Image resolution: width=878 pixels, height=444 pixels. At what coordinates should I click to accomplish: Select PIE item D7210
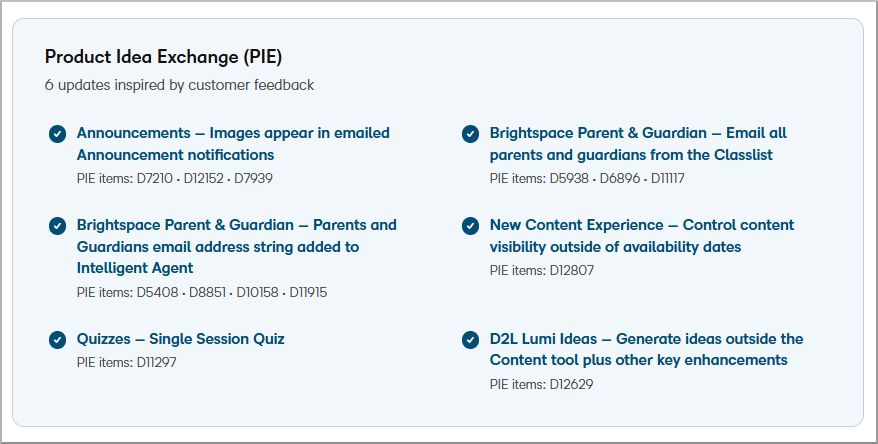point(155,179)
